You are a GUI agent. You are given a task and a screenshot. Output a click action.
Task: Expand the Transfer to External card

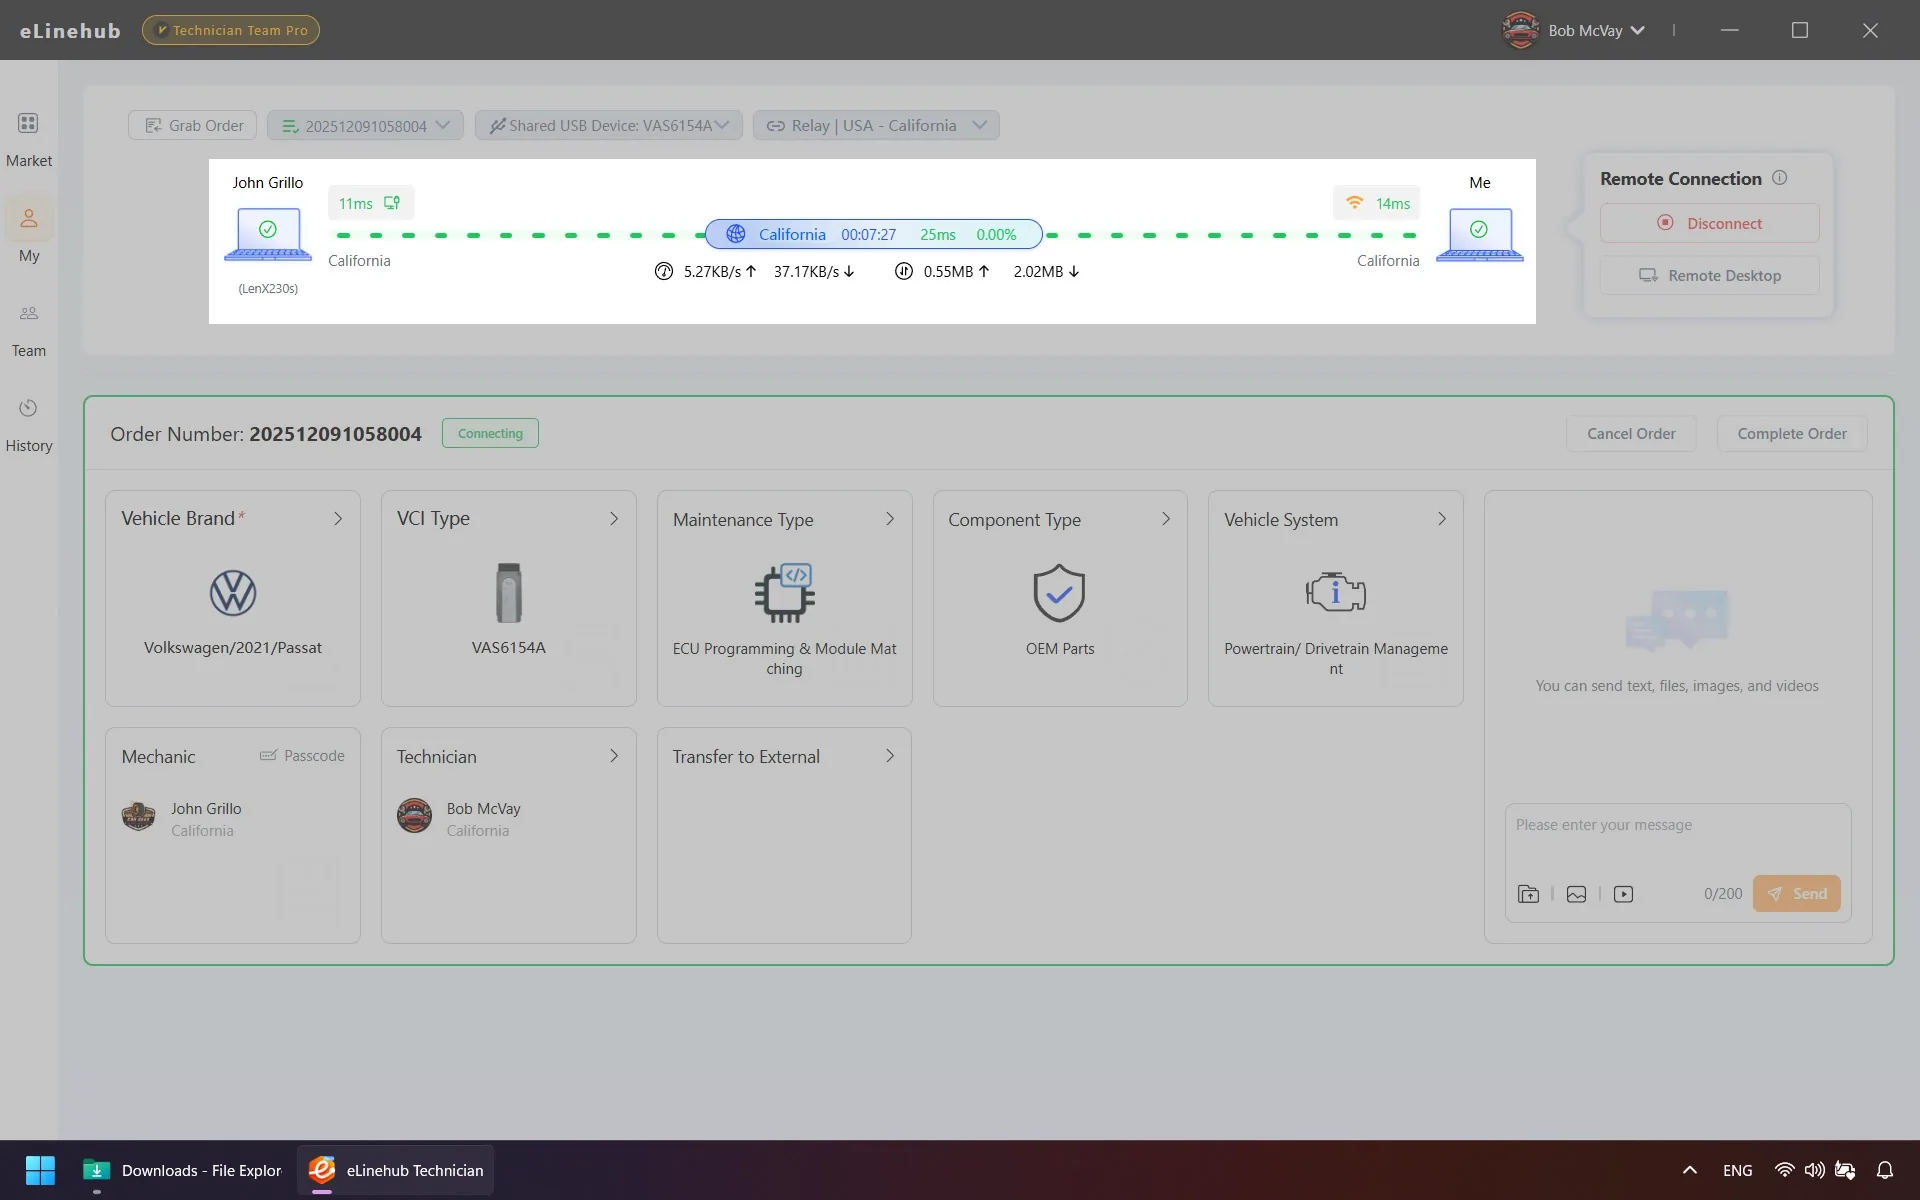click(x=890, y=755)
